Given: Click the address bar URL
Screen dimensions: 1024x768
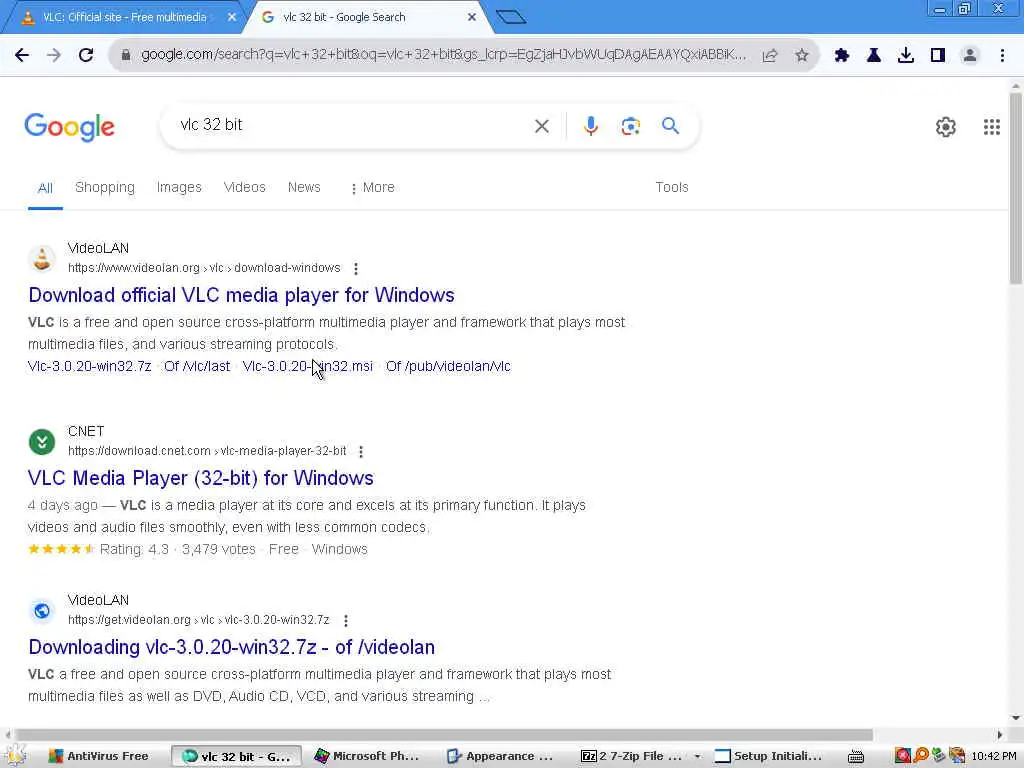Looking at the screenshot, I should [x=443, y=55].
